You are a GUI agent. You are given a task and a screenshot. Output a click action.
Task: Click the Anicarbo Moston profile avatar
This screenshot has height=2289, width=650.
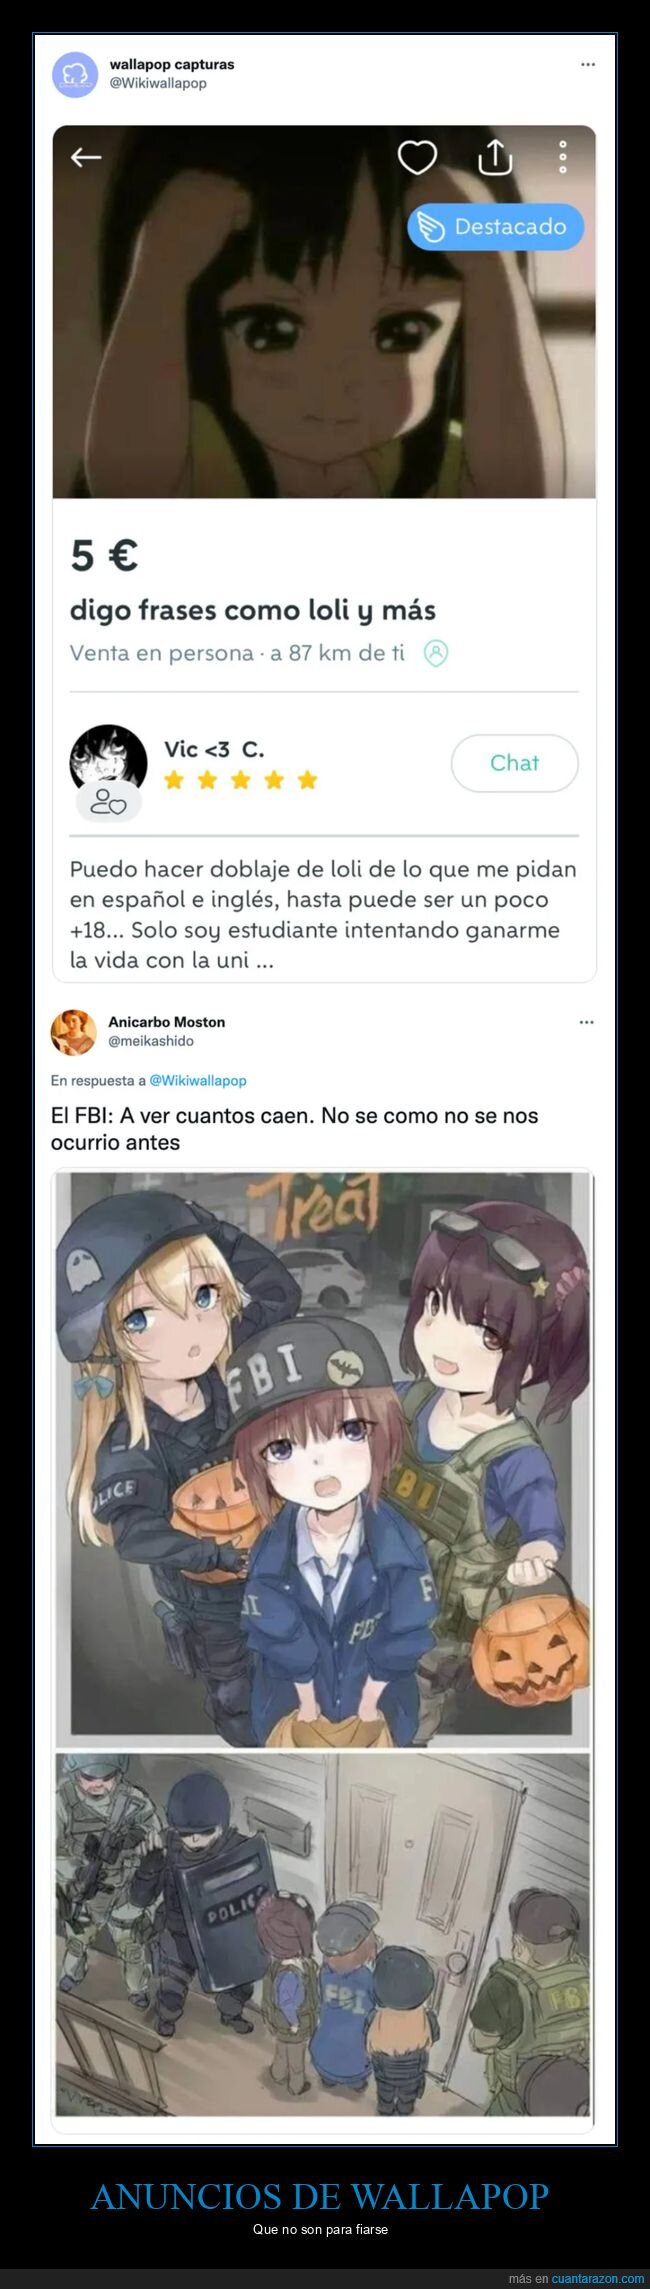[74, 1032]
